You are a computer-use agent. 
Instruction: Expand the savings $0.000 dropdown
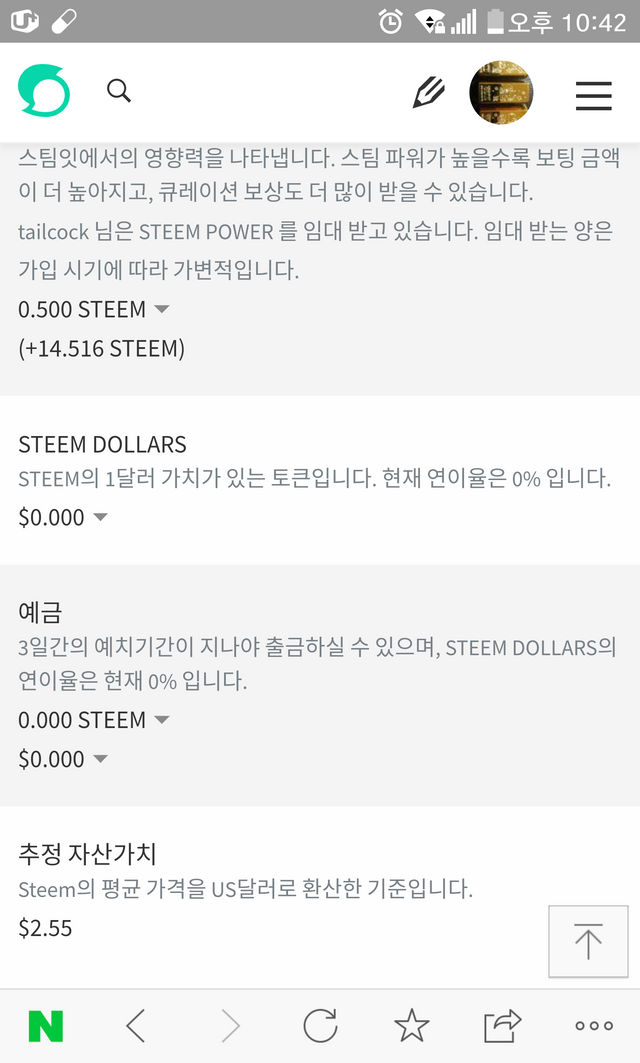(62, 759)
